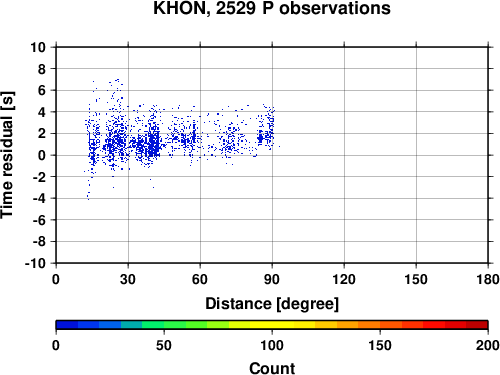Click the y-axis tick label 10

38,47
